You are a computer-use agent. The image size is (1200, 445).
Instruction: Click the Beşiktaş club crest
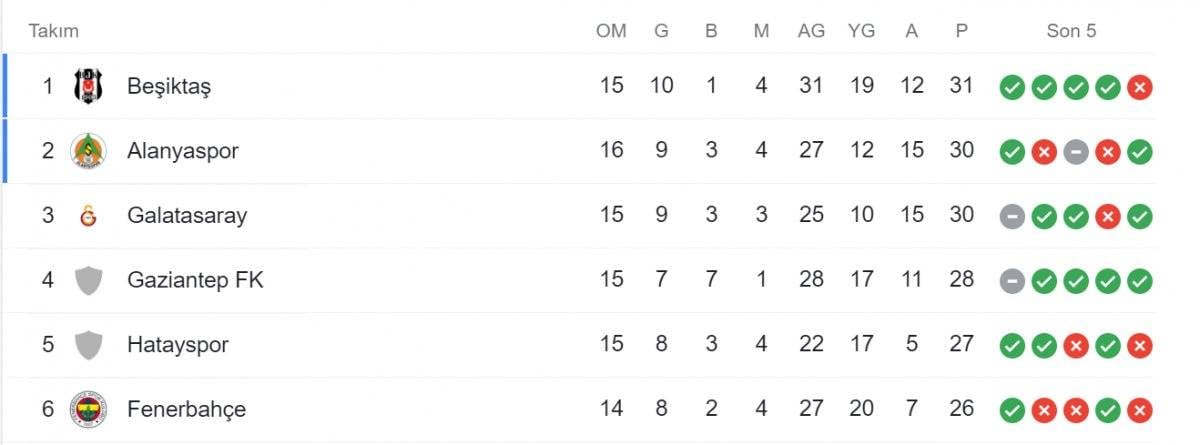pos(88,86)
